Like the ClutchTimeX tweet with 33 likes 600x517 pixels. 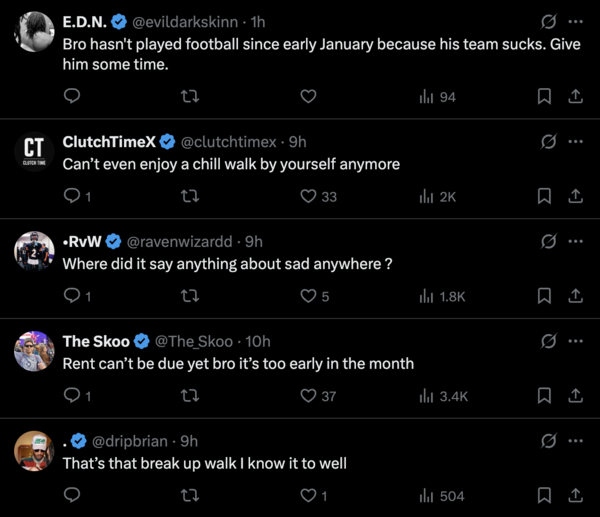[x=309, y=196]
